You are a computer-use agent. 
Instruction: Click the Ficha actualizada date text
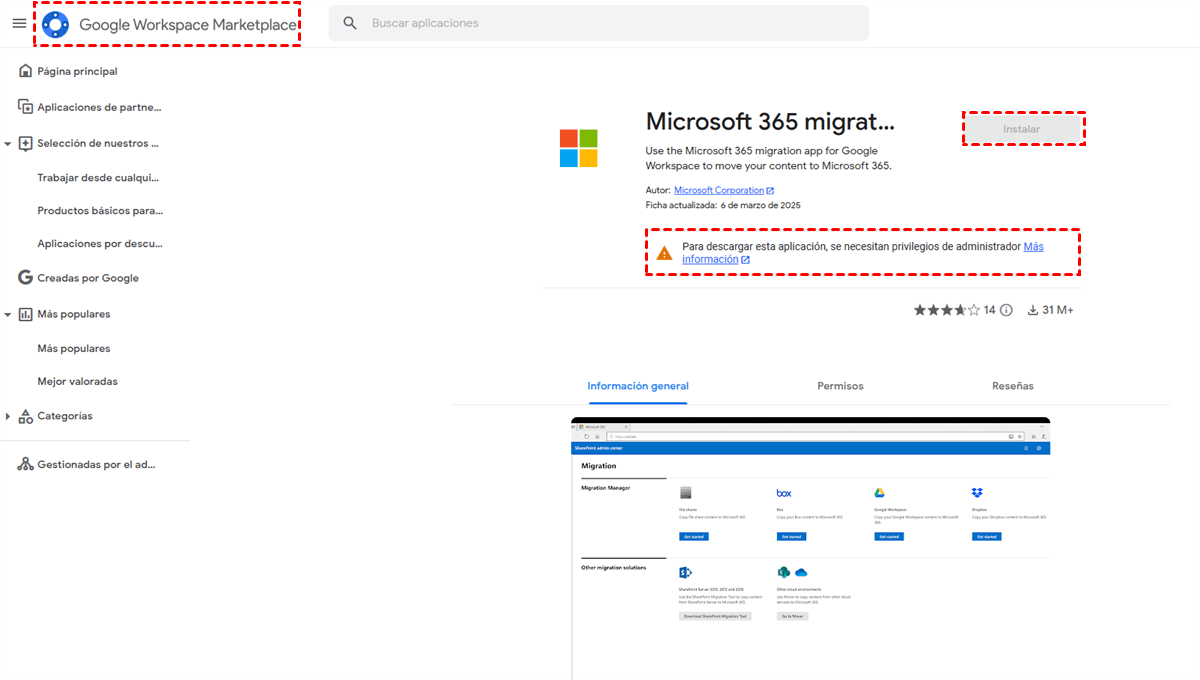pyautogui.click(x=723, y=205)
